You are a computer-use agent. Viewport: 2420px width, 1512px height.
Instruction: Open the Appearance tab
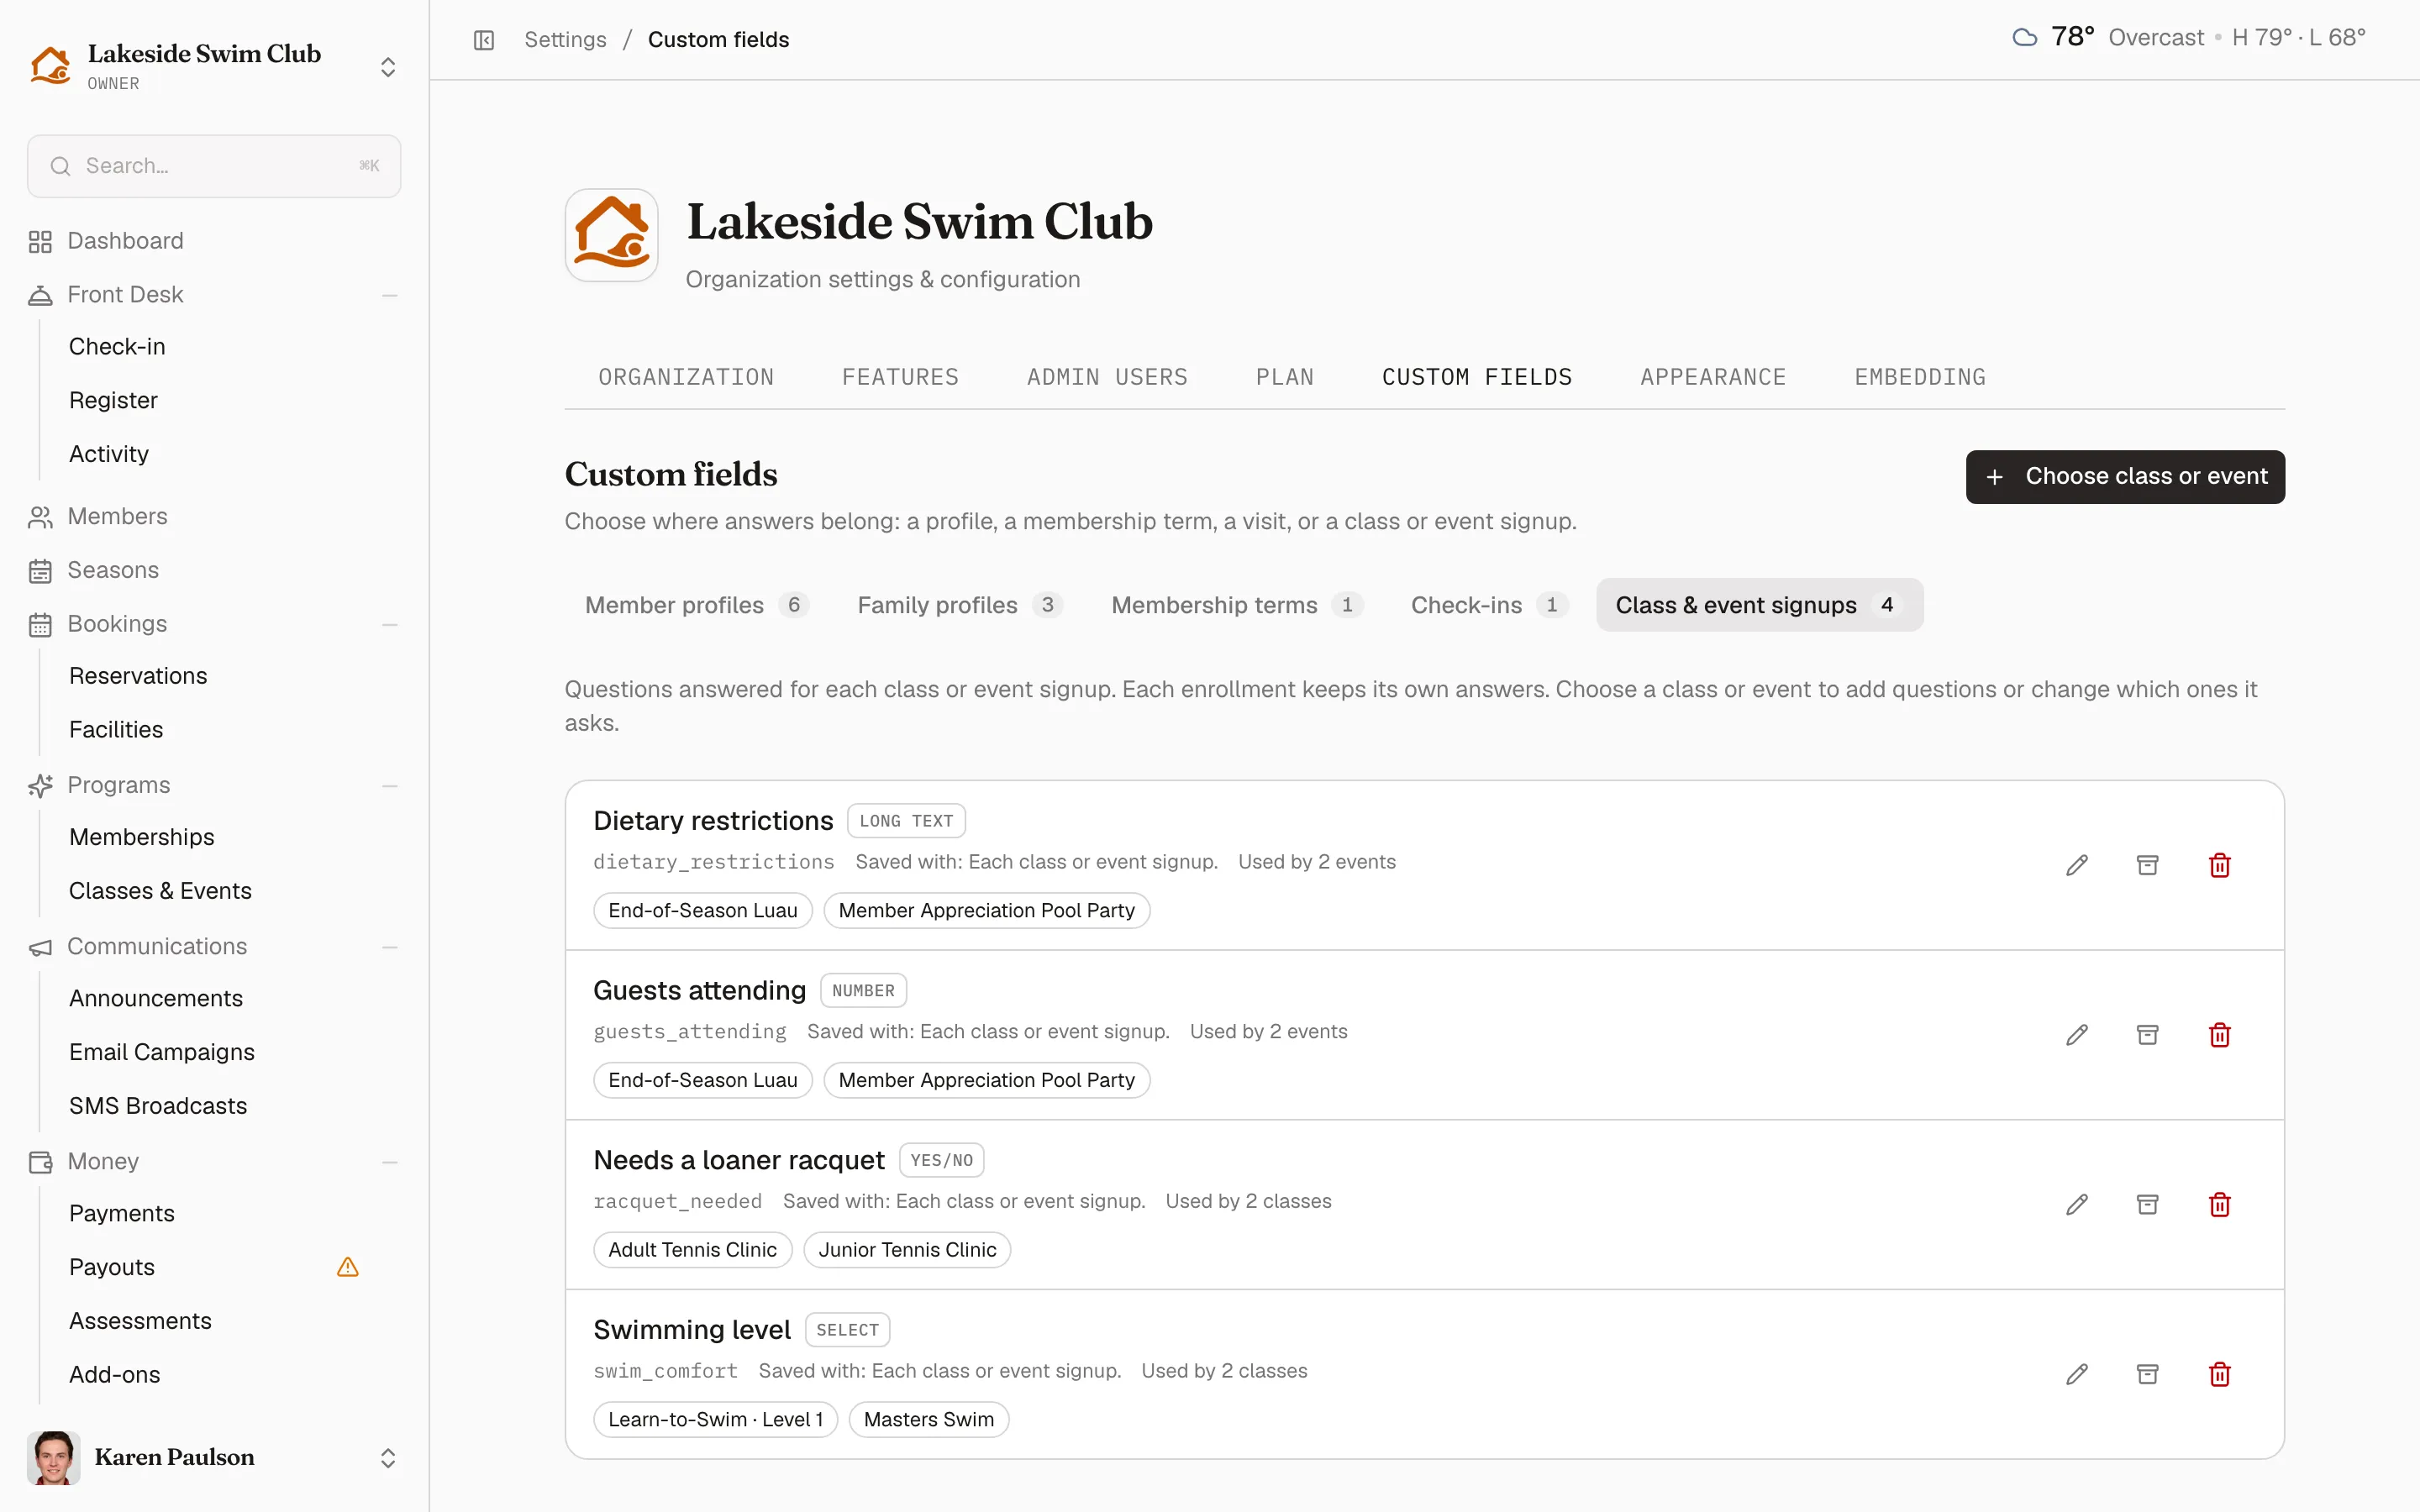pos(1713,377)
